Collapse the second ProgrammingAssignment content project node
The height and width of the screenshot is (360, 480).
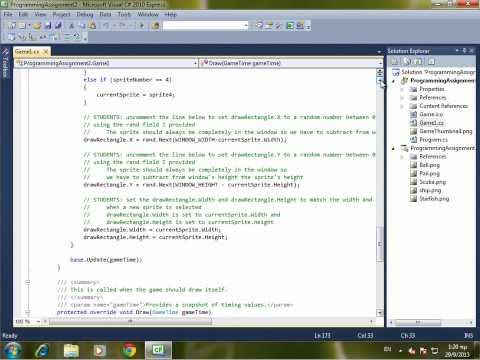(394, 148)
